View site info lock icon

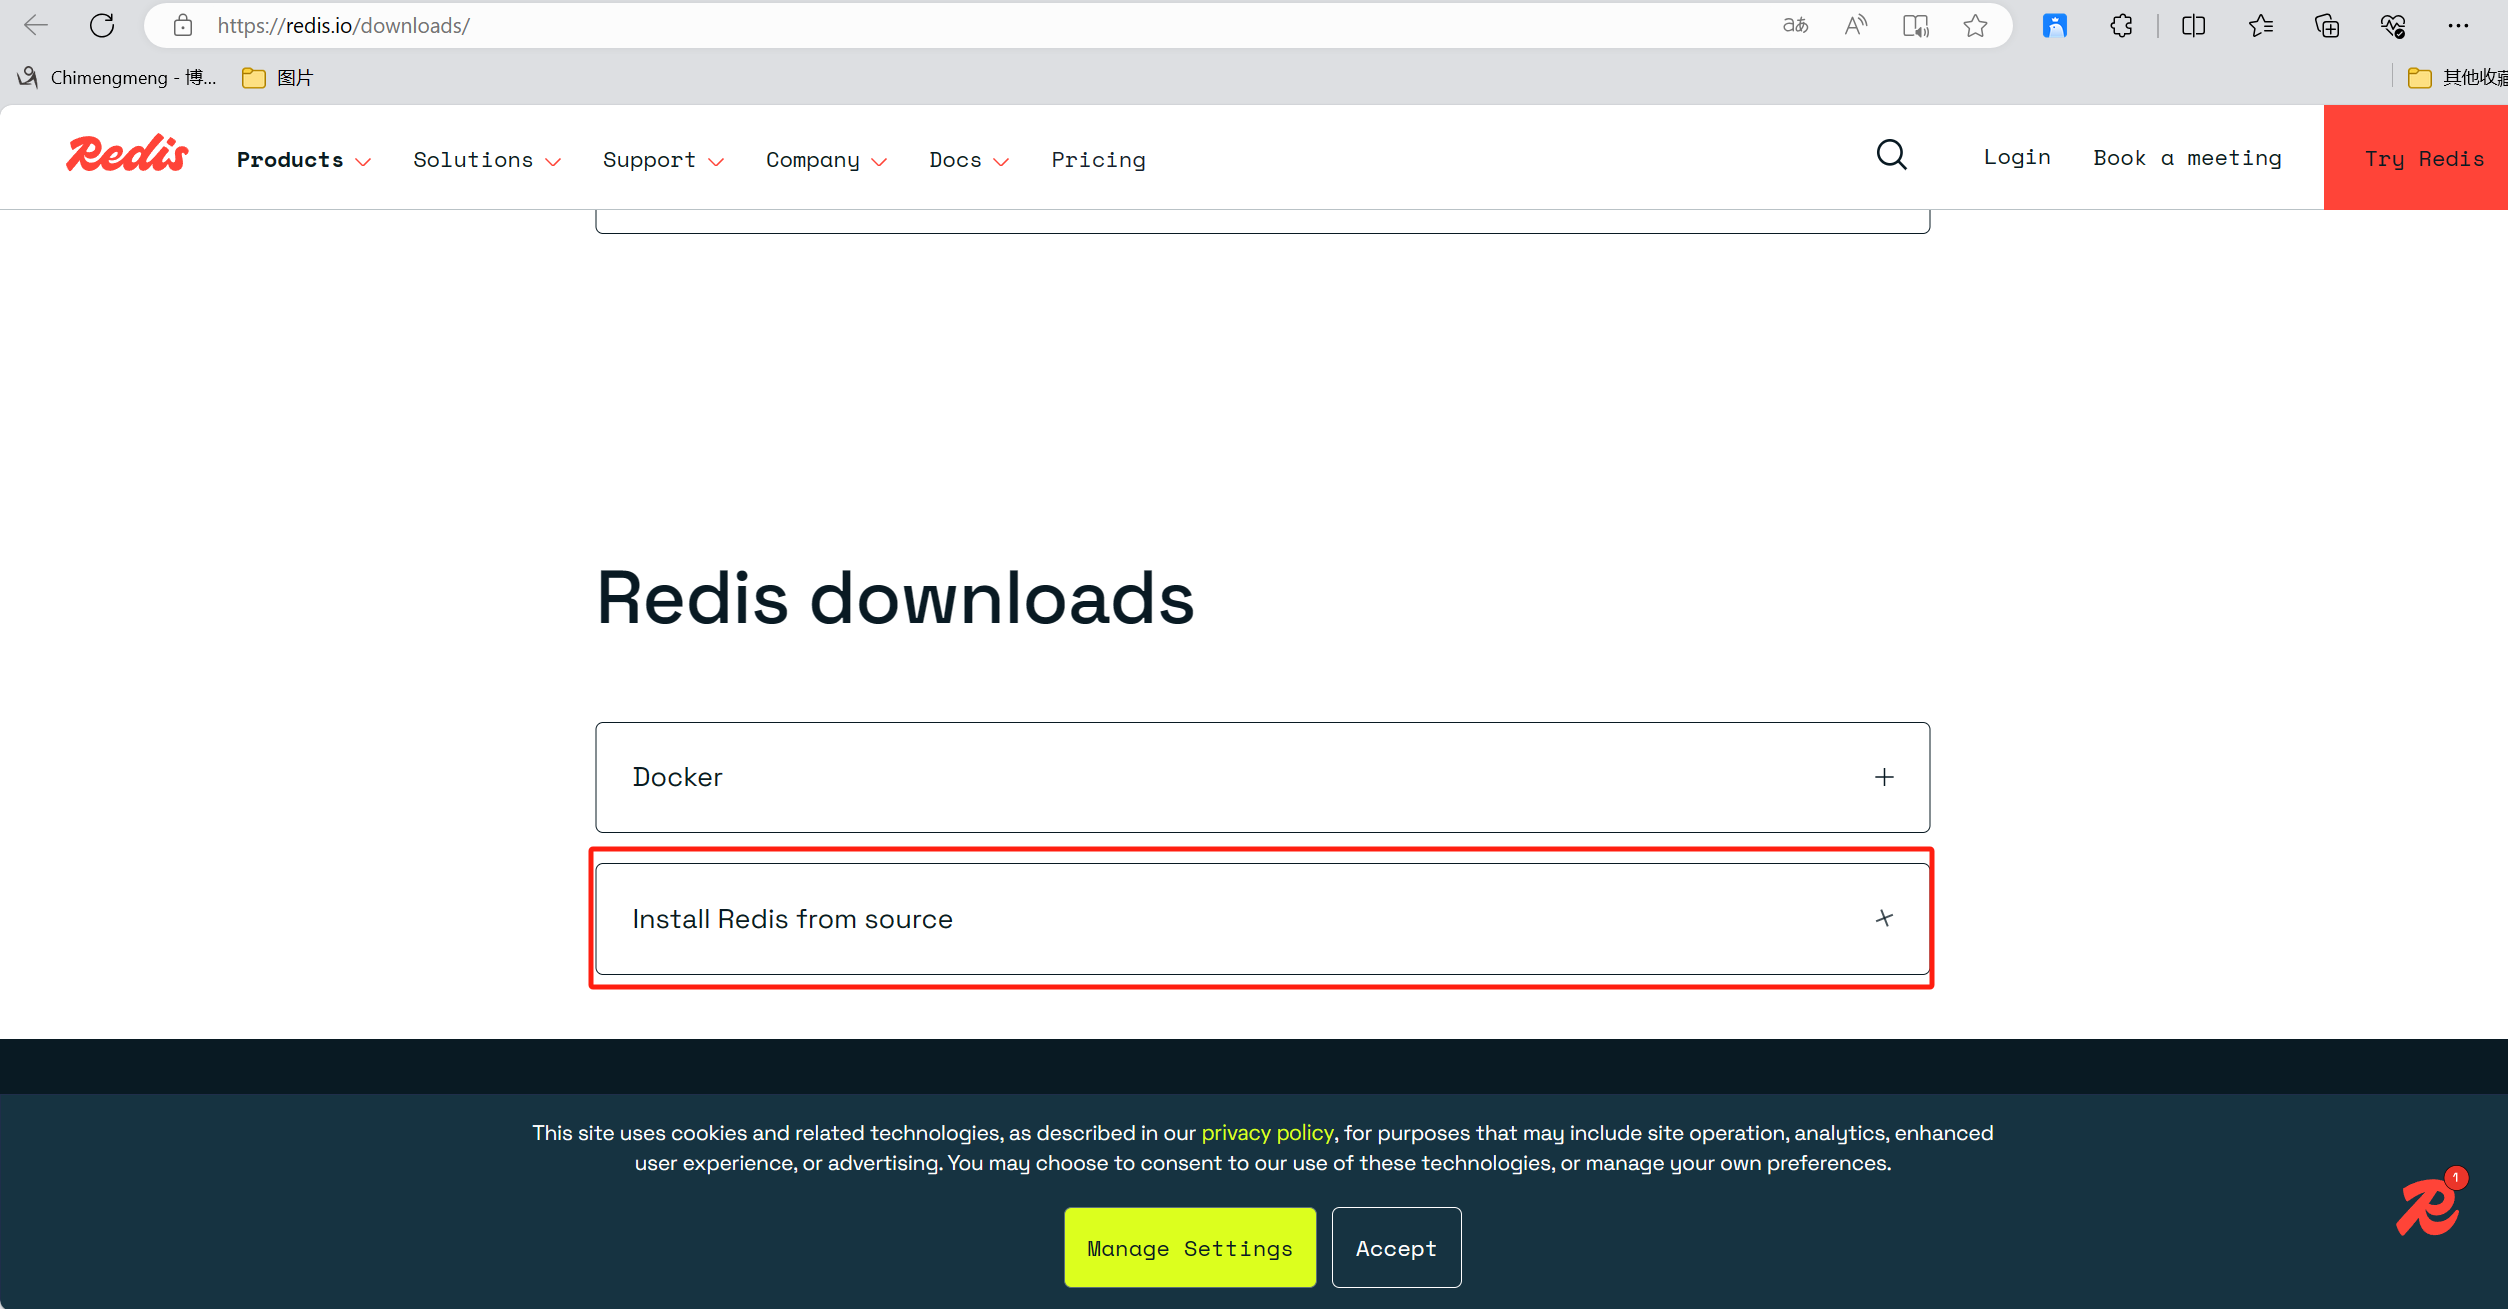tap(183, 25)
